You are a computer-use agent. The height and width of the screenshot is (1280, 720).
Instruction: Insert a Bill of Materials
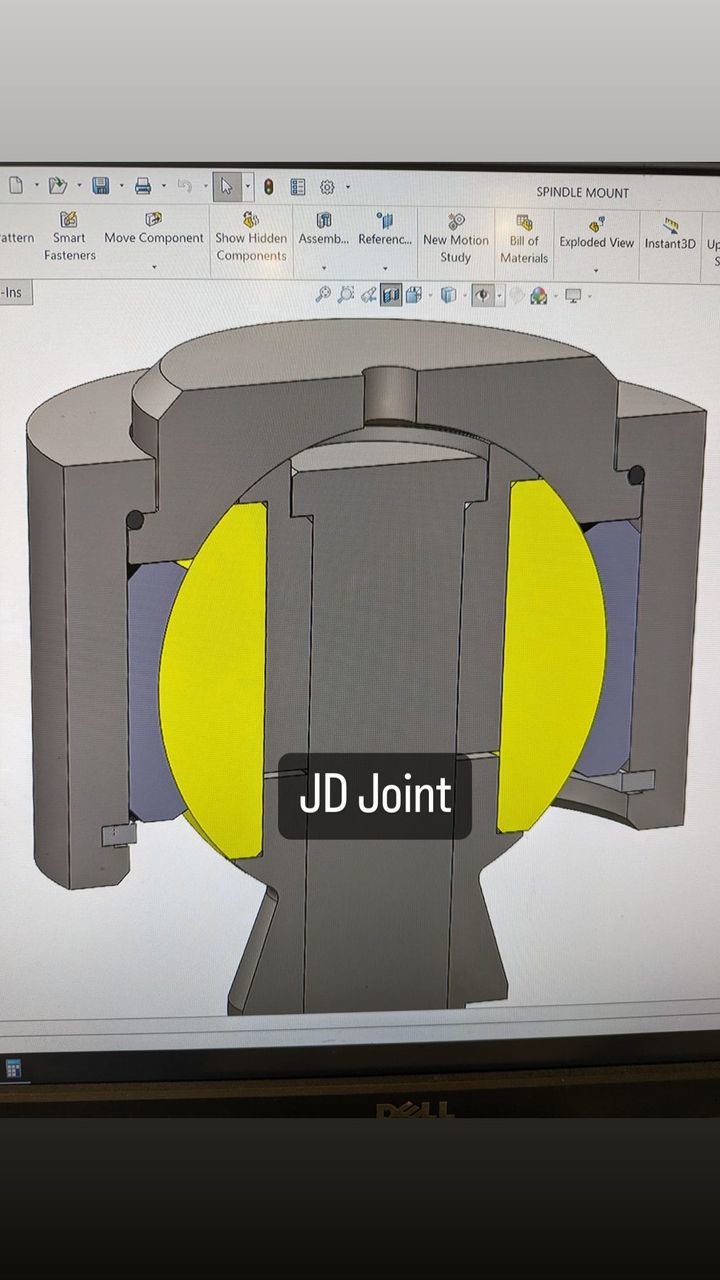524,240
